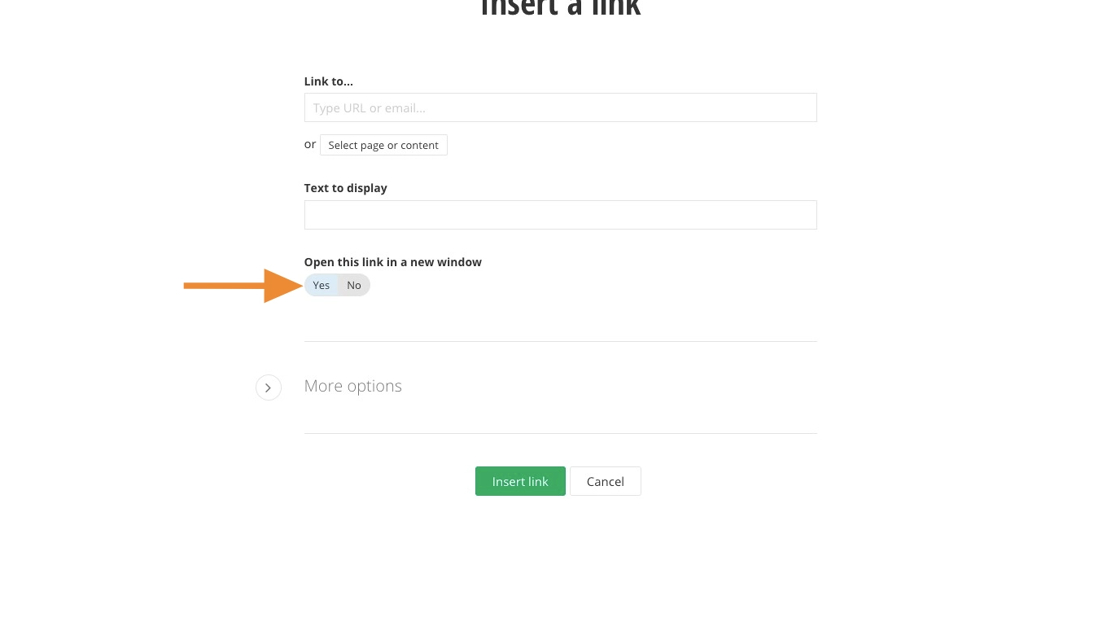
Task: Focus the Link to URL field
Action: click(560, 108)
